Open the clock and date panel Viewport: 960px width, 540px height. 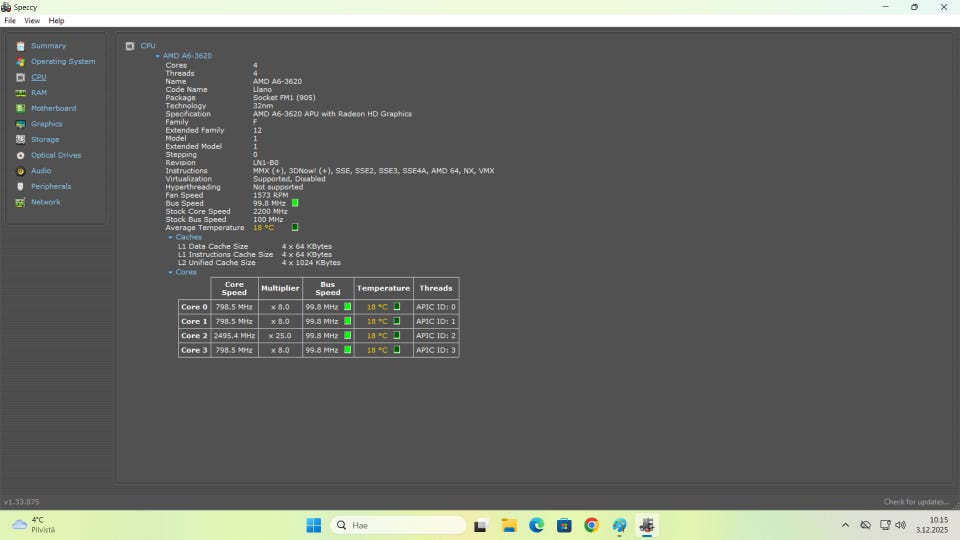point(932,525)
